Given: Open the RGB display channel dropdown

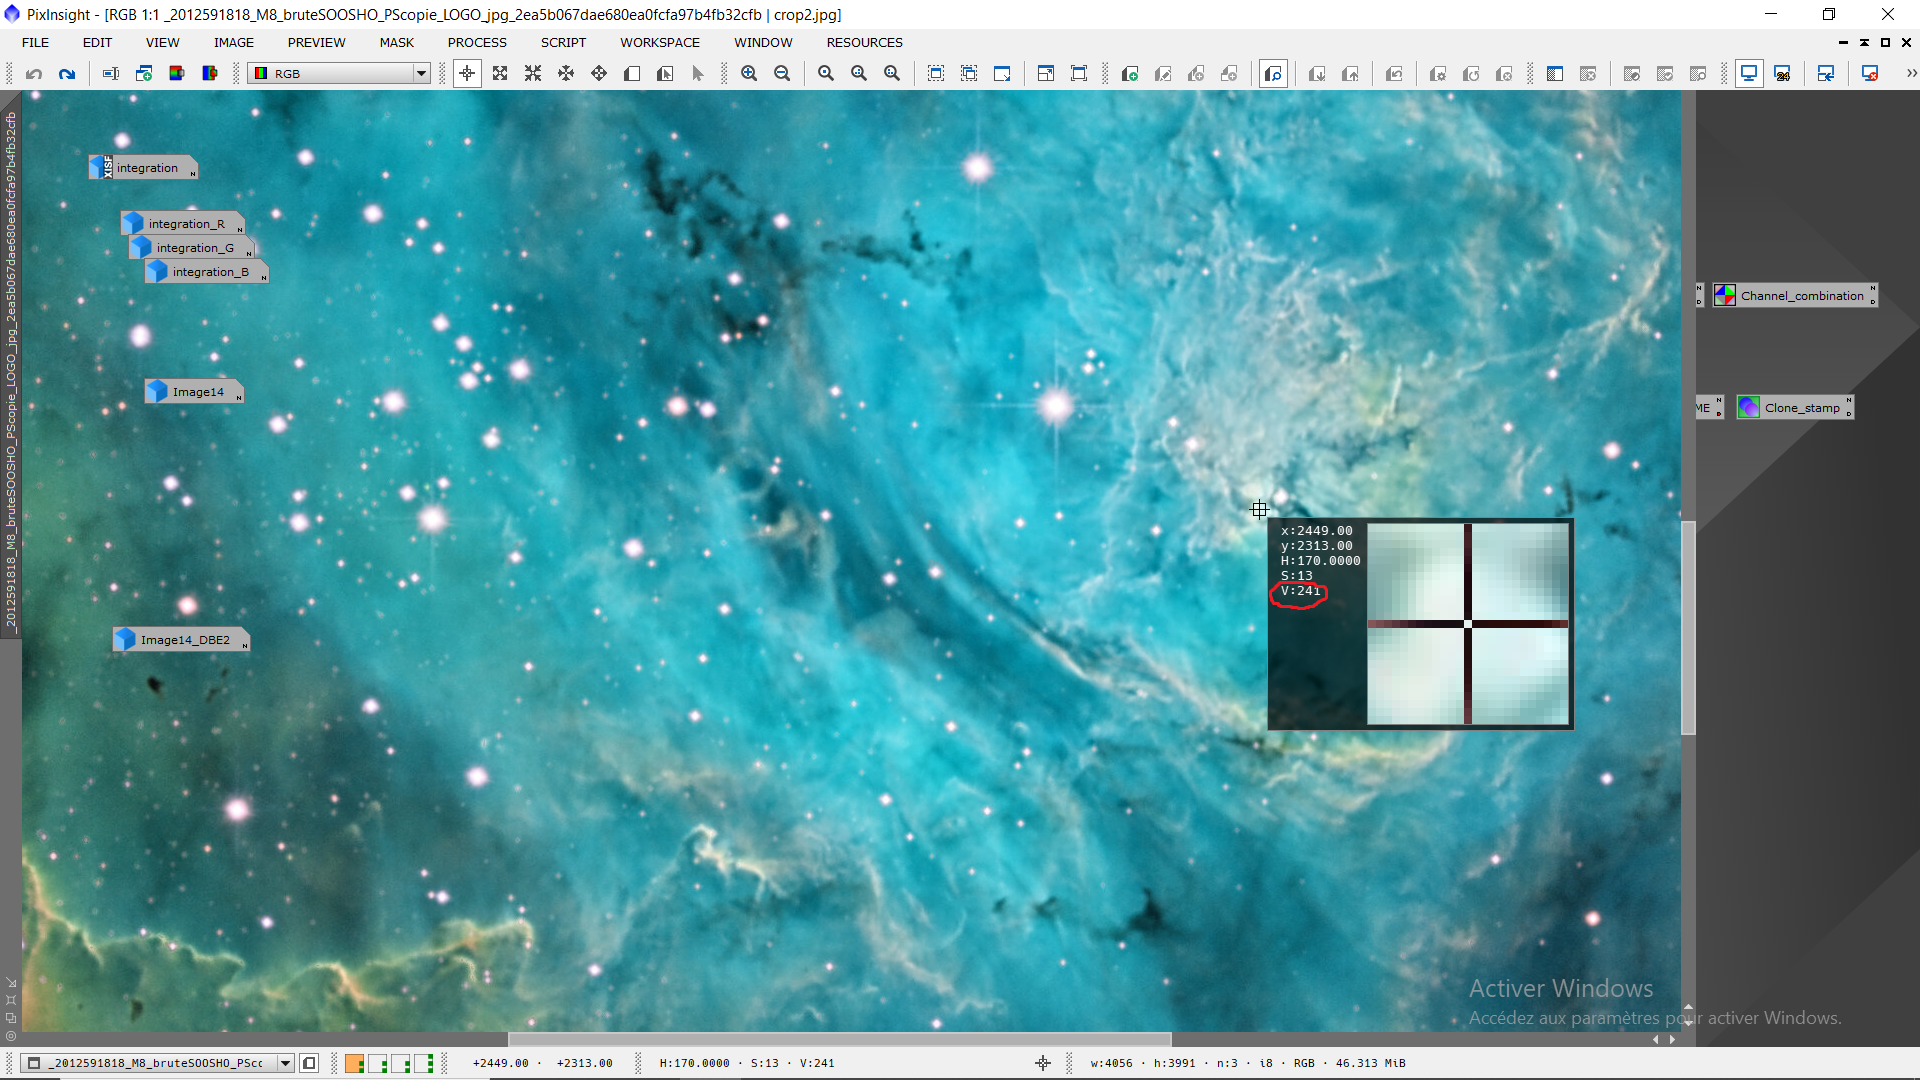Looking at the screenshot, I should [421, 73].
